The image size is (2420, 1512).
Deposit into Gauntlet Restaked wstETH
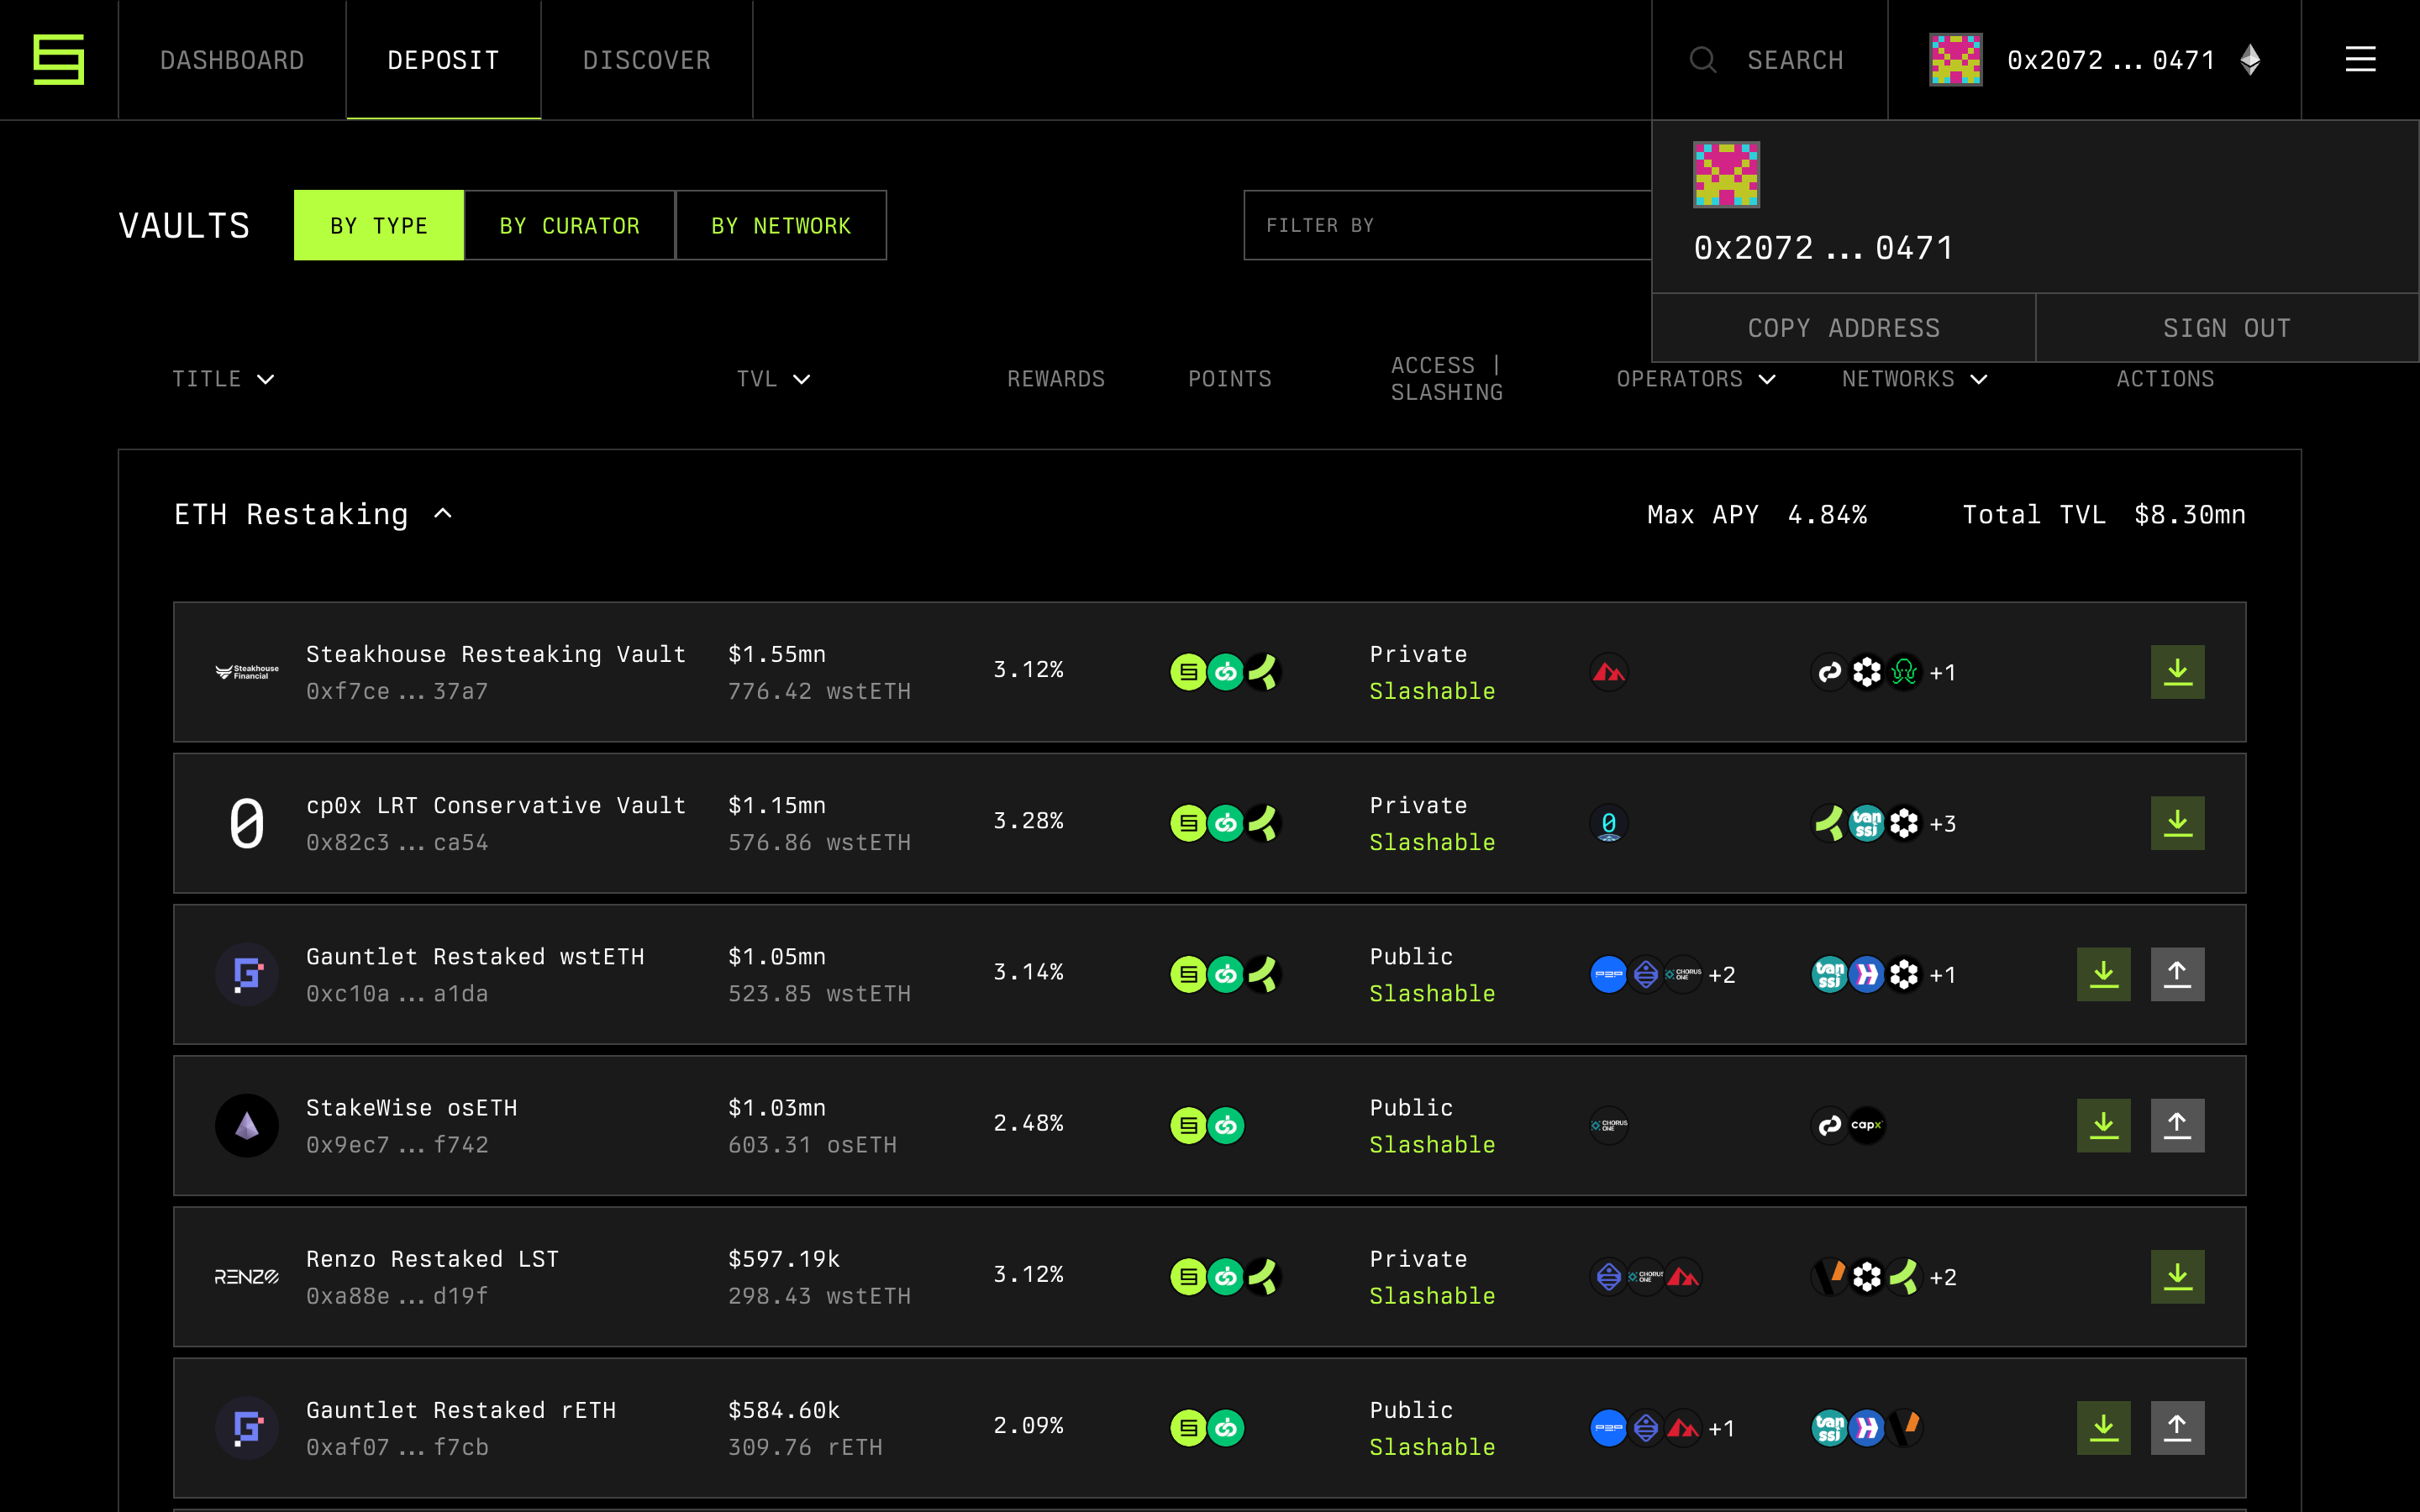2103,974
